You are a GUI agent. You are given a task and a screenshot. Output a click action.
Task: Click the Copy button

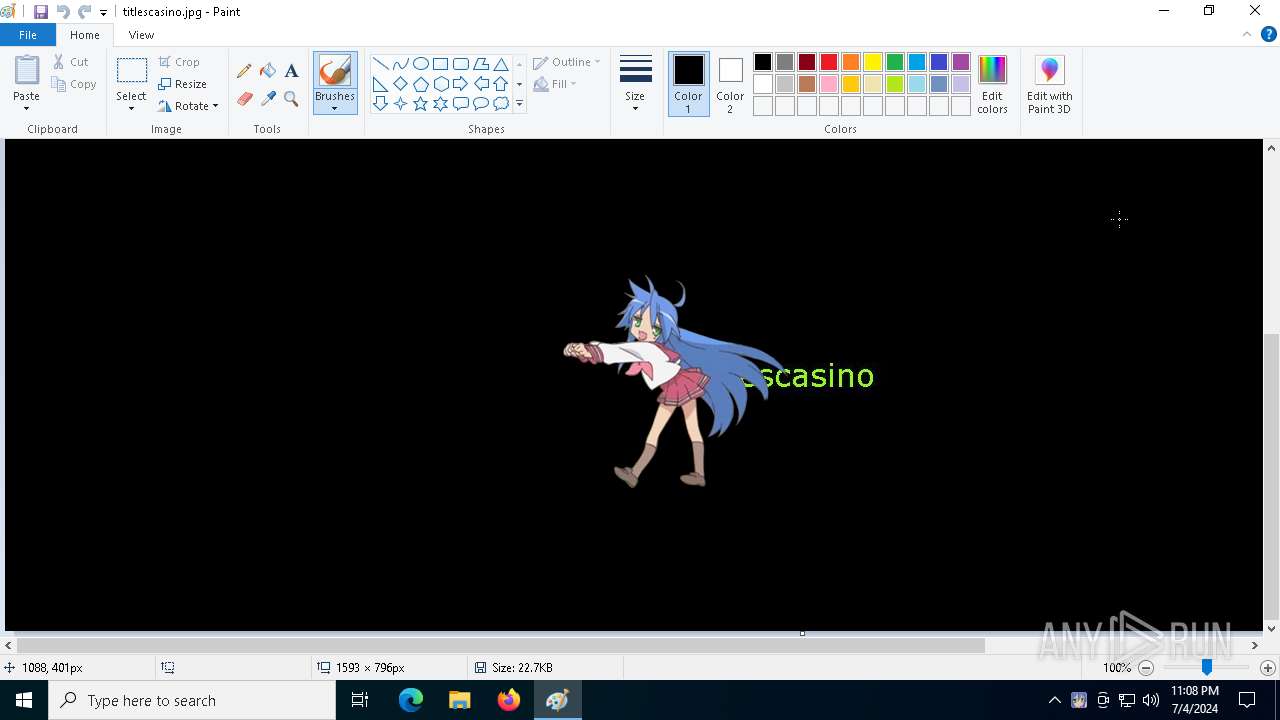coord(74,84)
